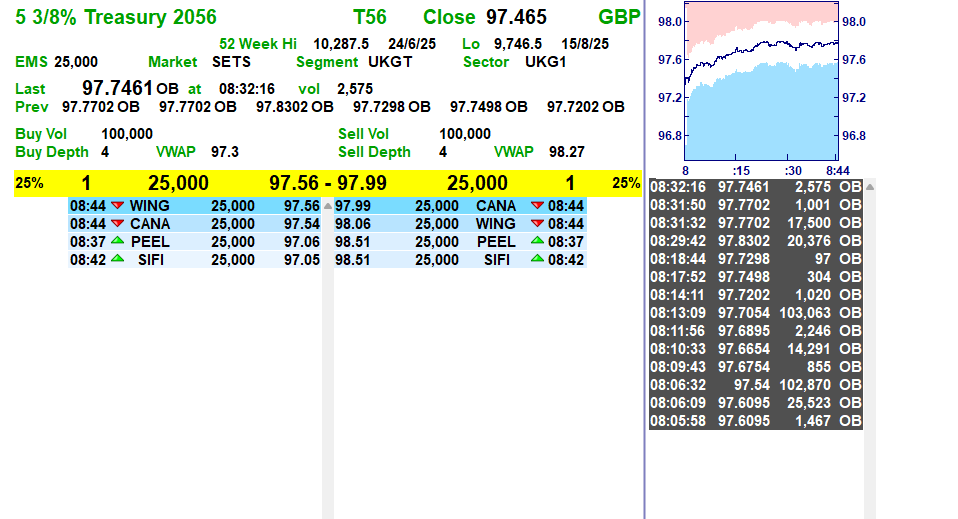Viewport: 958px width, 519px height.
Task: Click the last trade time 08:32:16
Action: pos(247,89)
